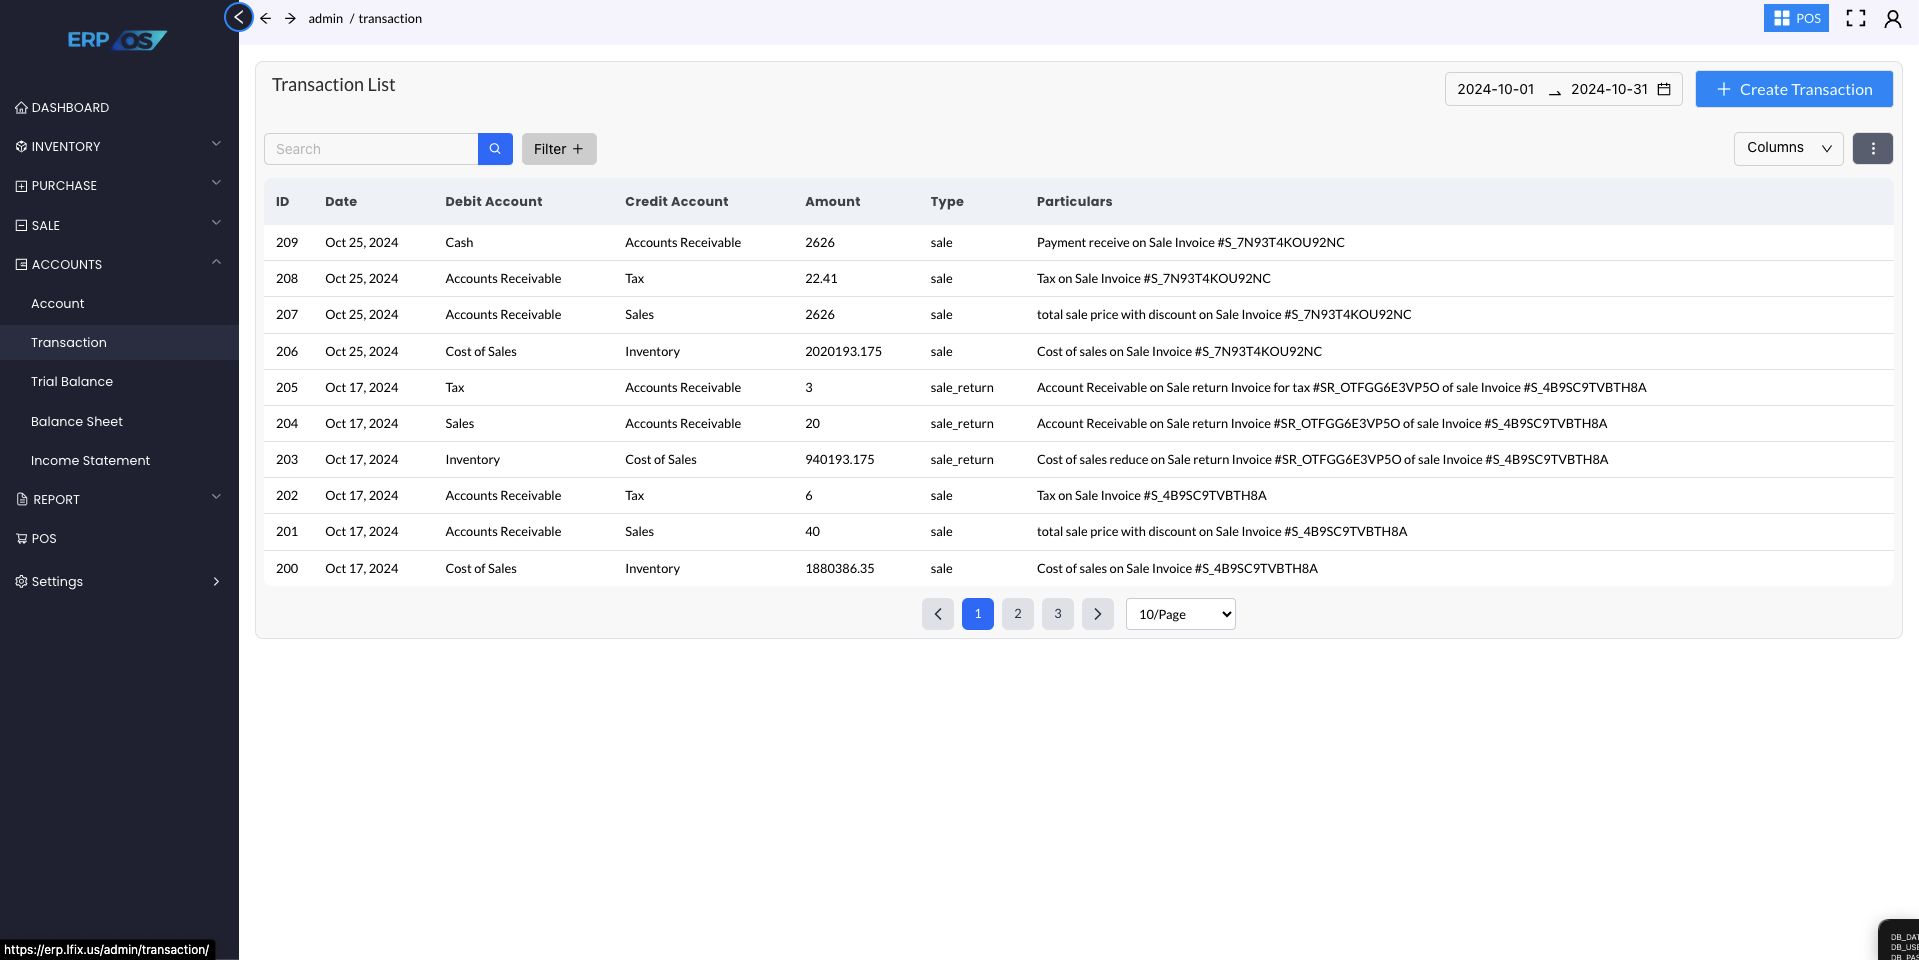Click the start date 2024-10-01 field
Image resolution: width=1919 pixels, height=960 pixels.
(1495, 89)
